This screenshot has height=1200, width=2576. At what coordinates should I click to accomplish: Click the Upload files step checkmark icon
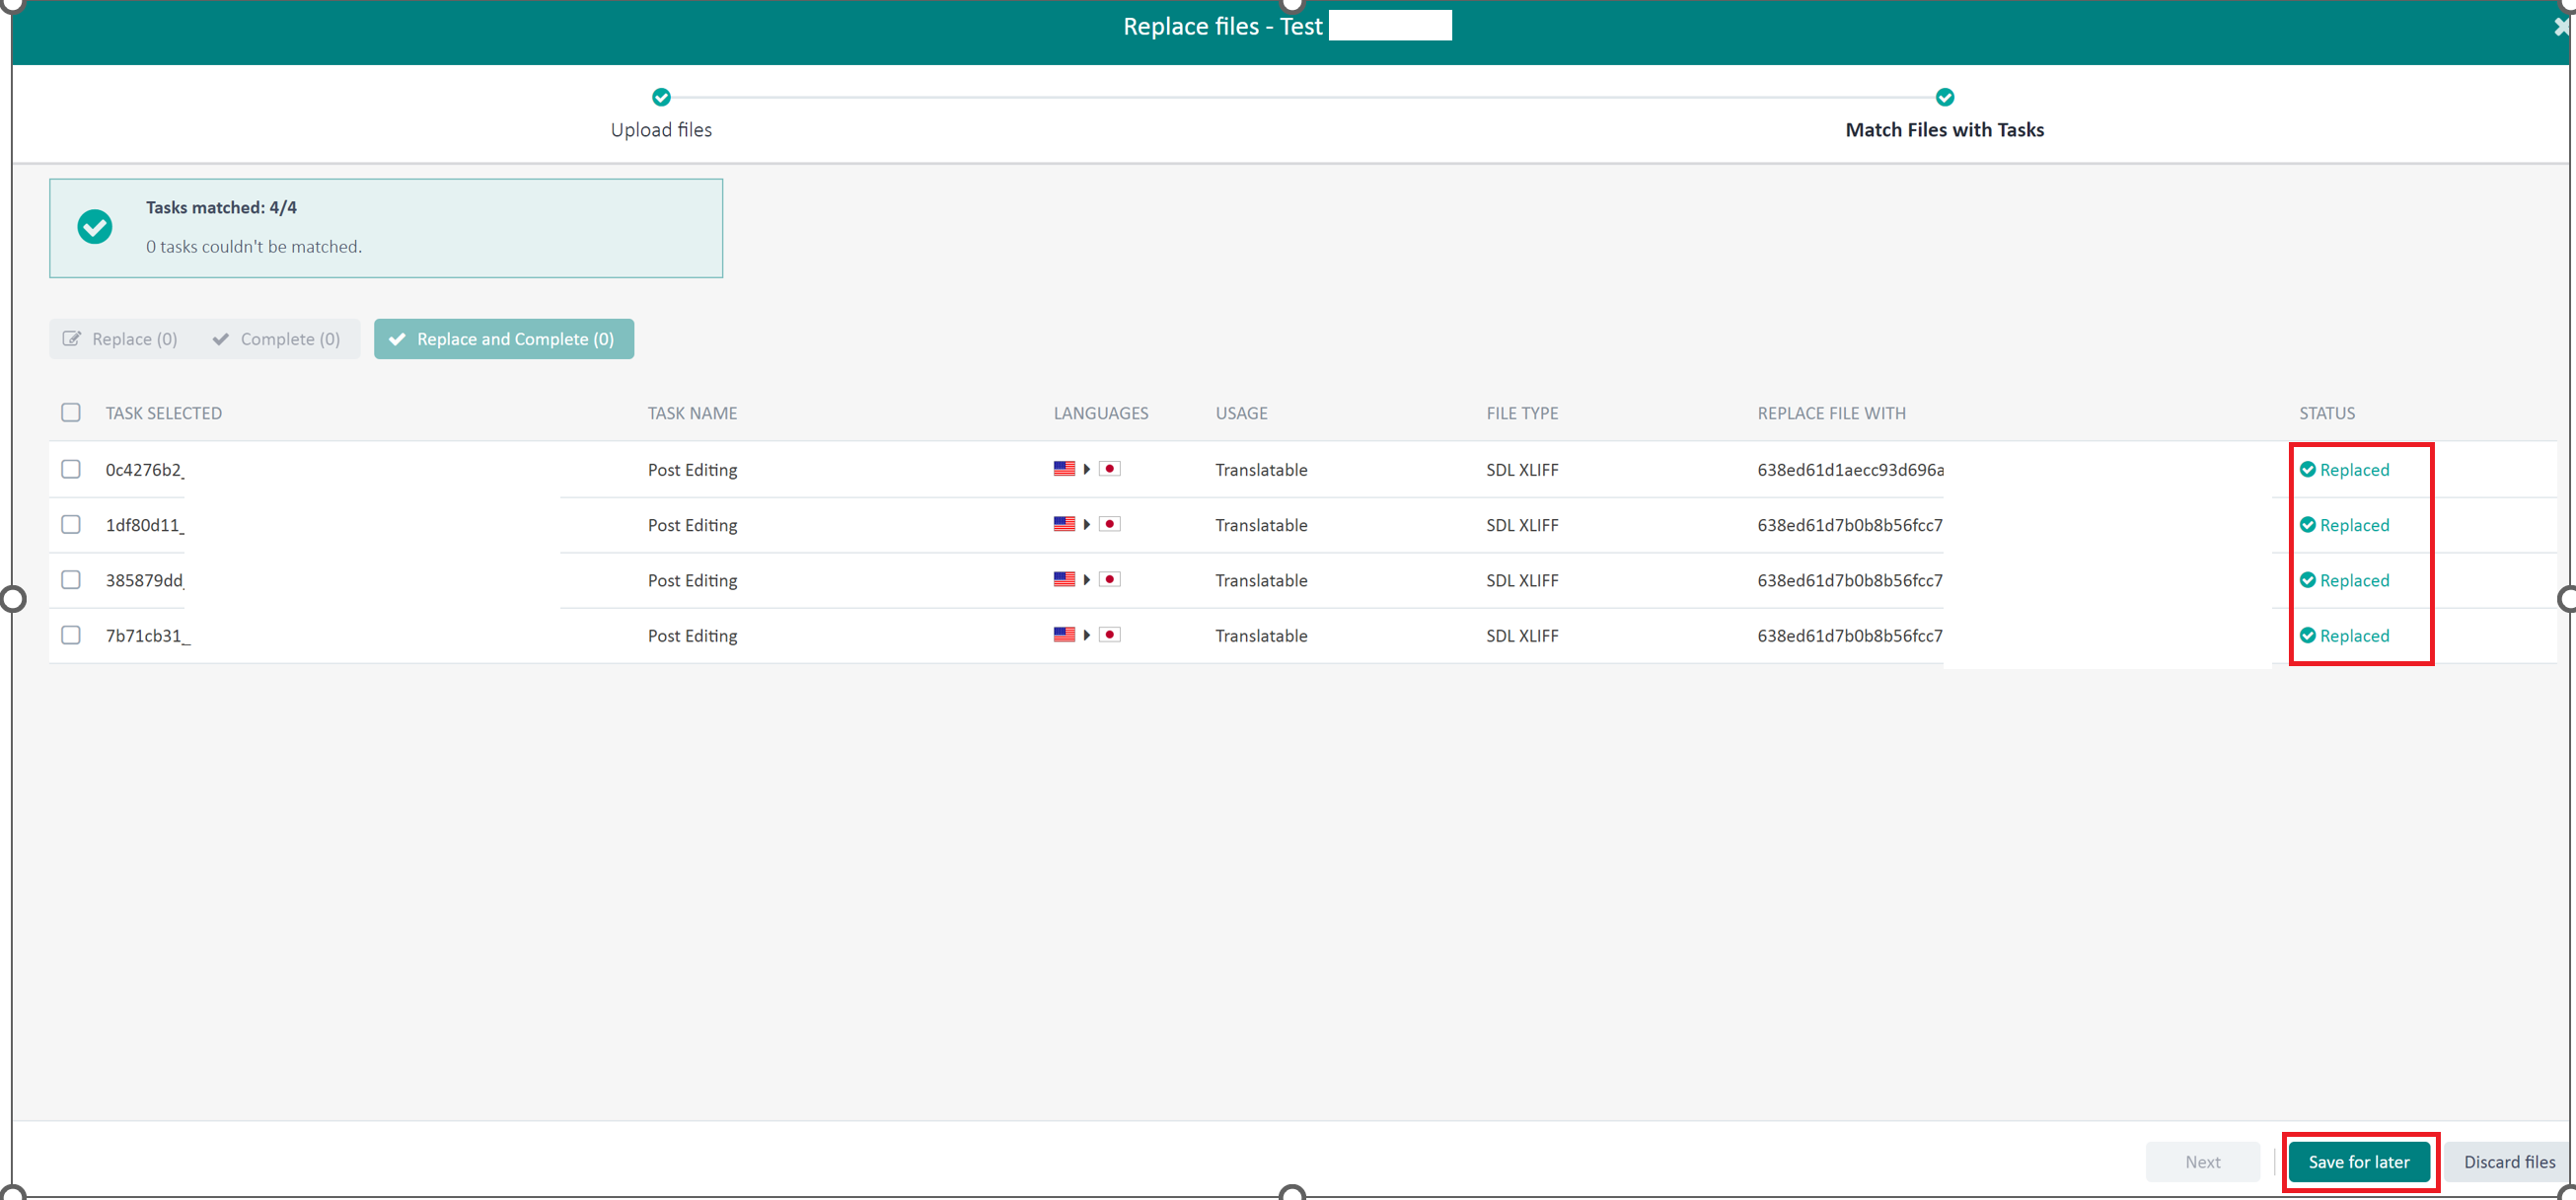pos(661,97)
